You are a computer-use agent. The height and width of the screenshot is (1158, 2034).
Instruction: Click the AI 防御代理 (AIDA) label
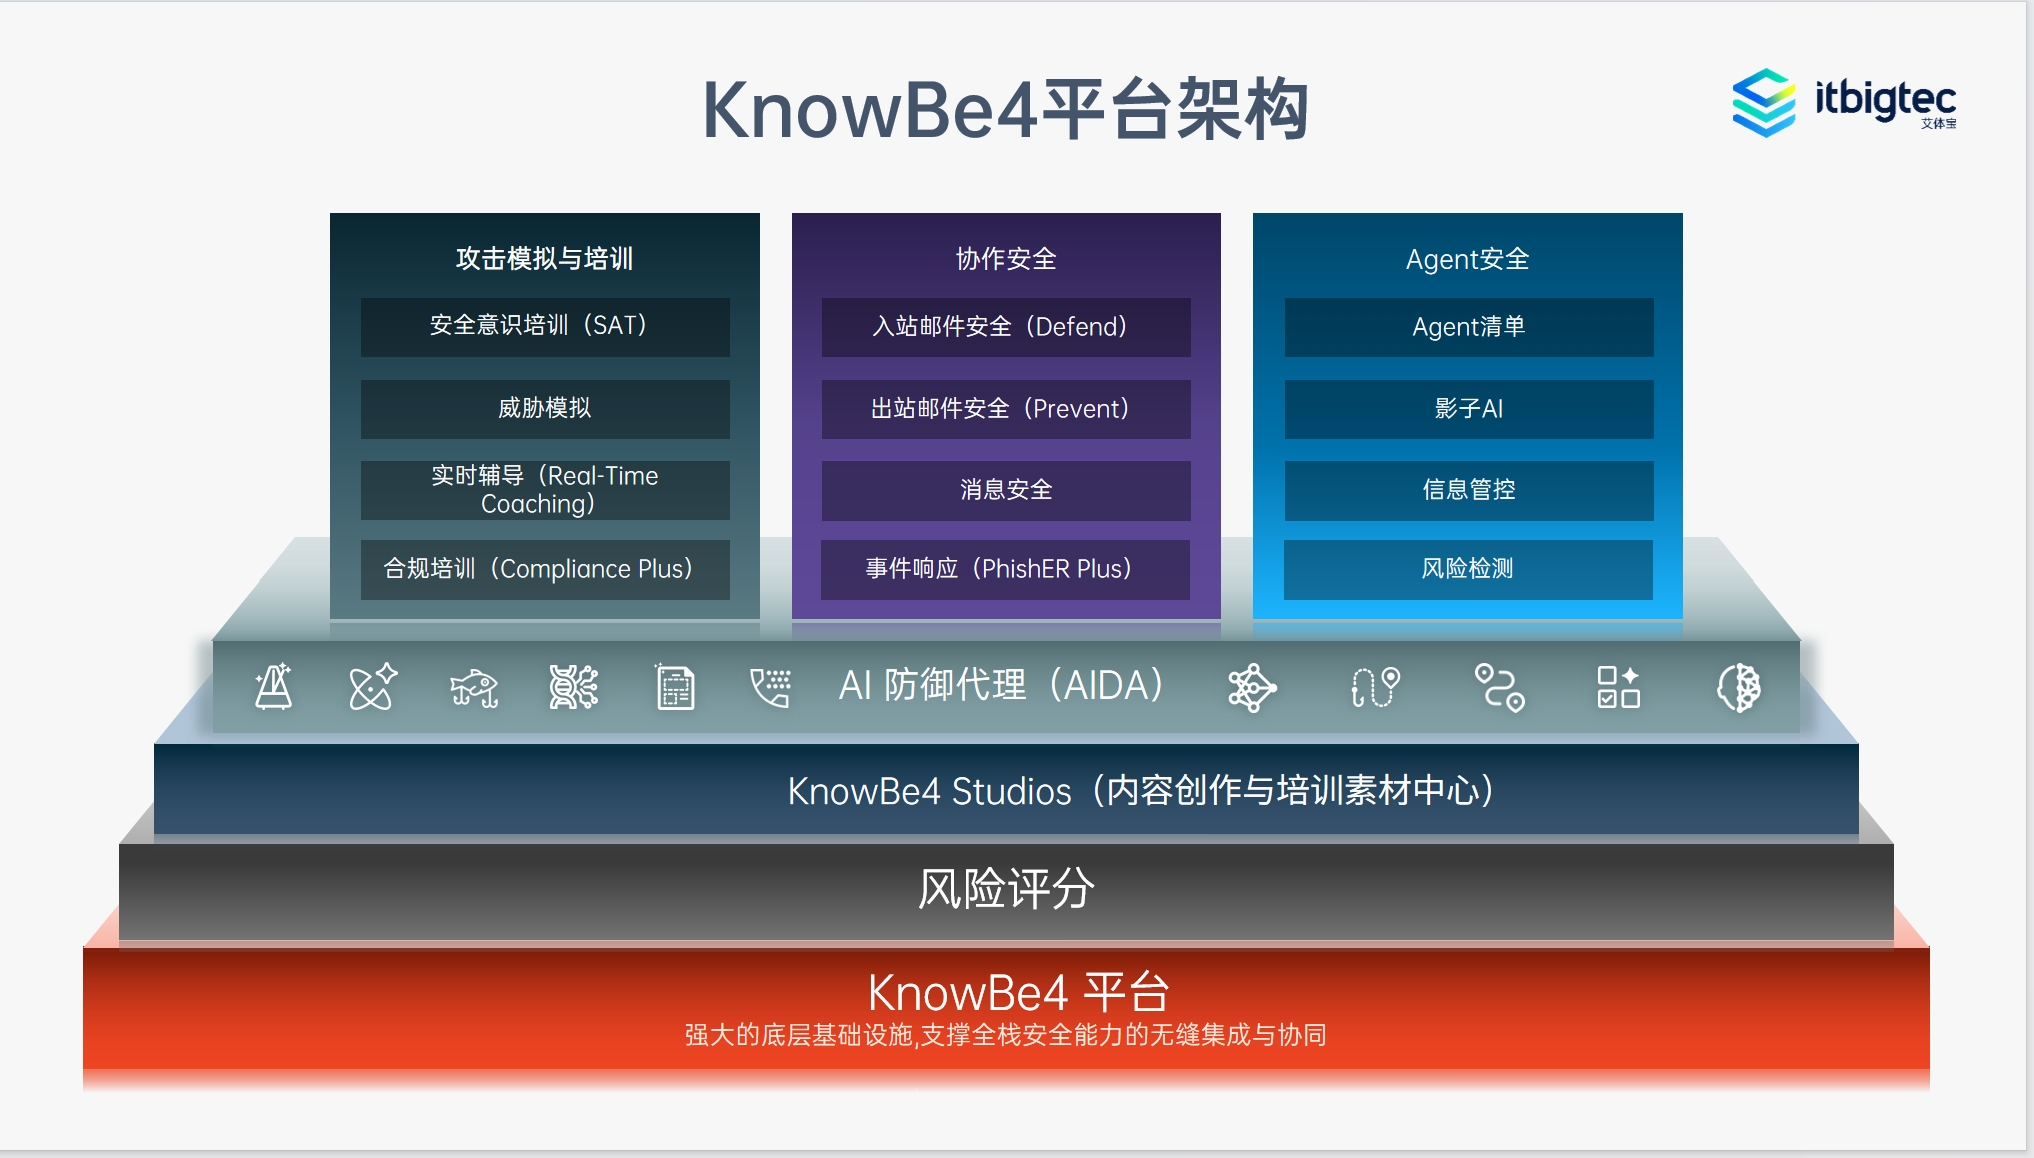tap(1002, 686)
